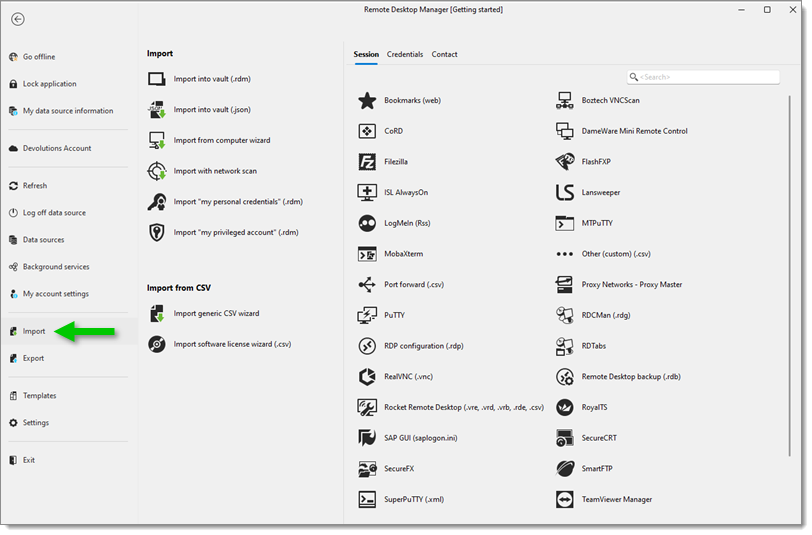Screen dimensions: 812x535
Task: Choose the RDTabs icon
Action: [564, 346]
